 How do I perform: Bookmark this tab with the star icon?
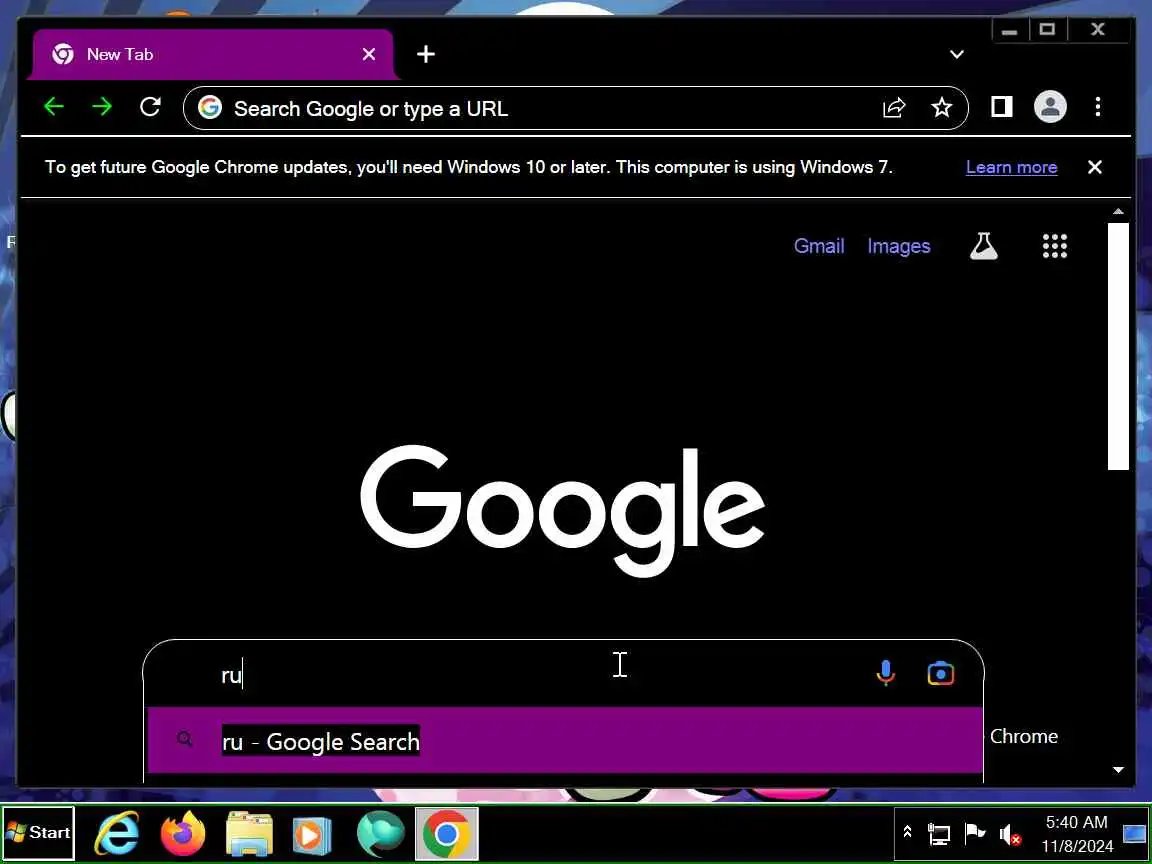click(941, 108)
